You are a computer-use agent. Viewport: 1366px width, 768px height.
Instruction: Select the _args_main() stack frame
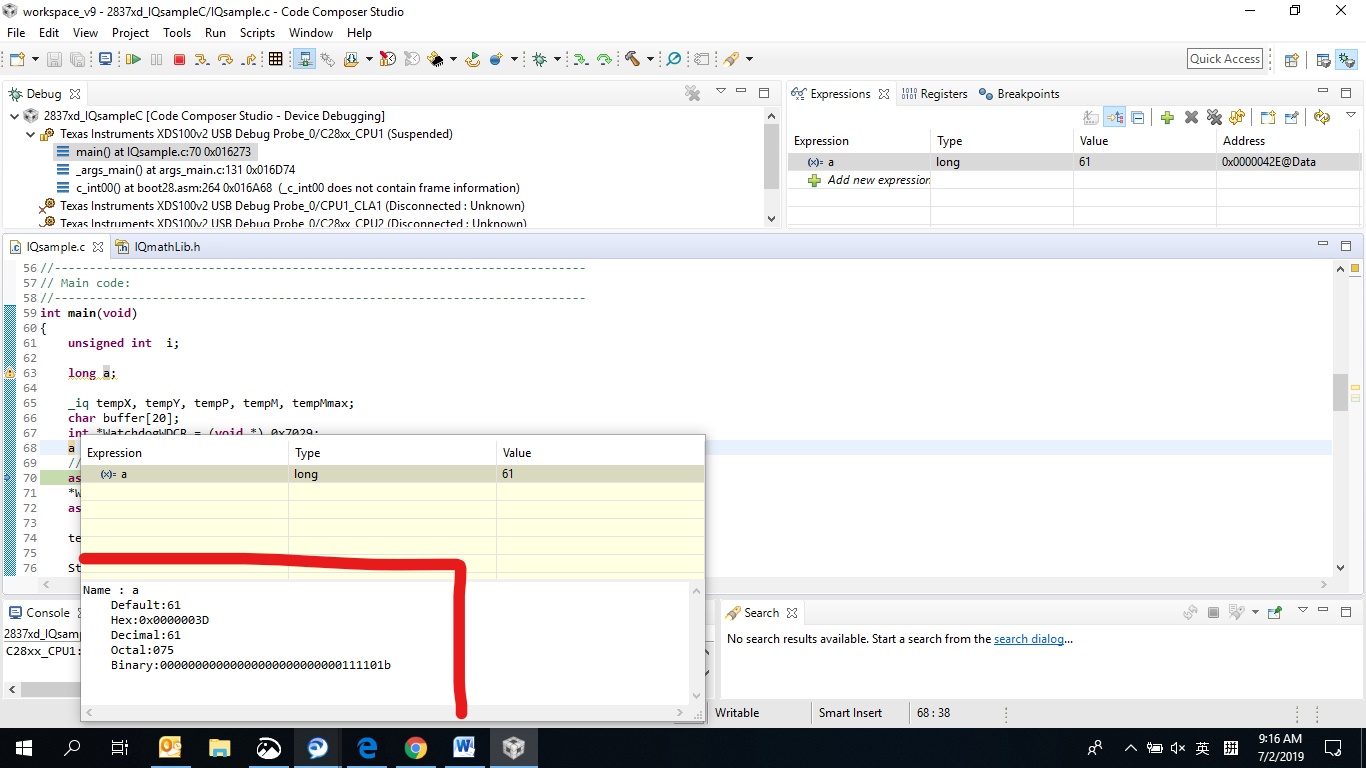pos(176,170)
